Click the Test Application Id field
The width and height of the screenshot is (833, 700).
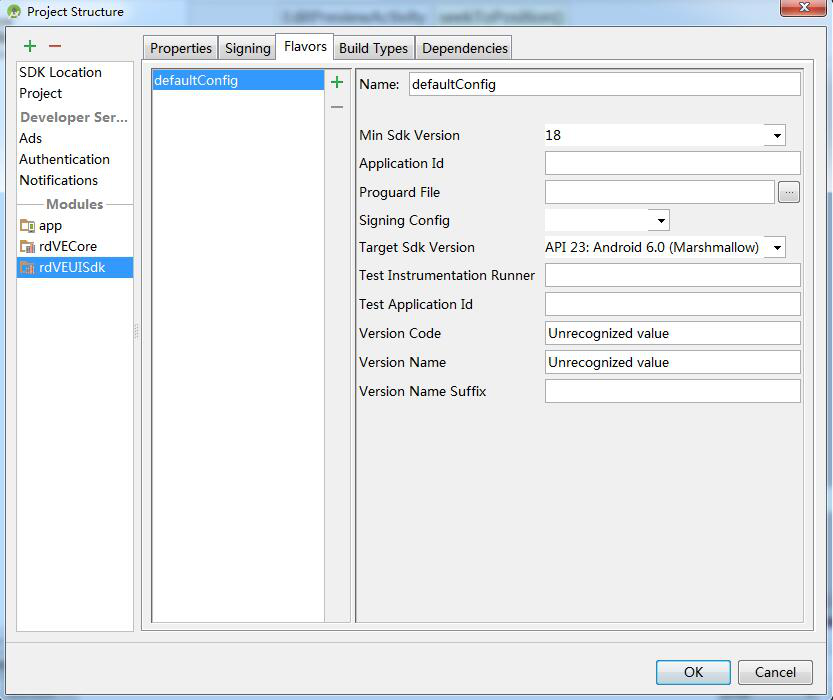pos(673,304)
